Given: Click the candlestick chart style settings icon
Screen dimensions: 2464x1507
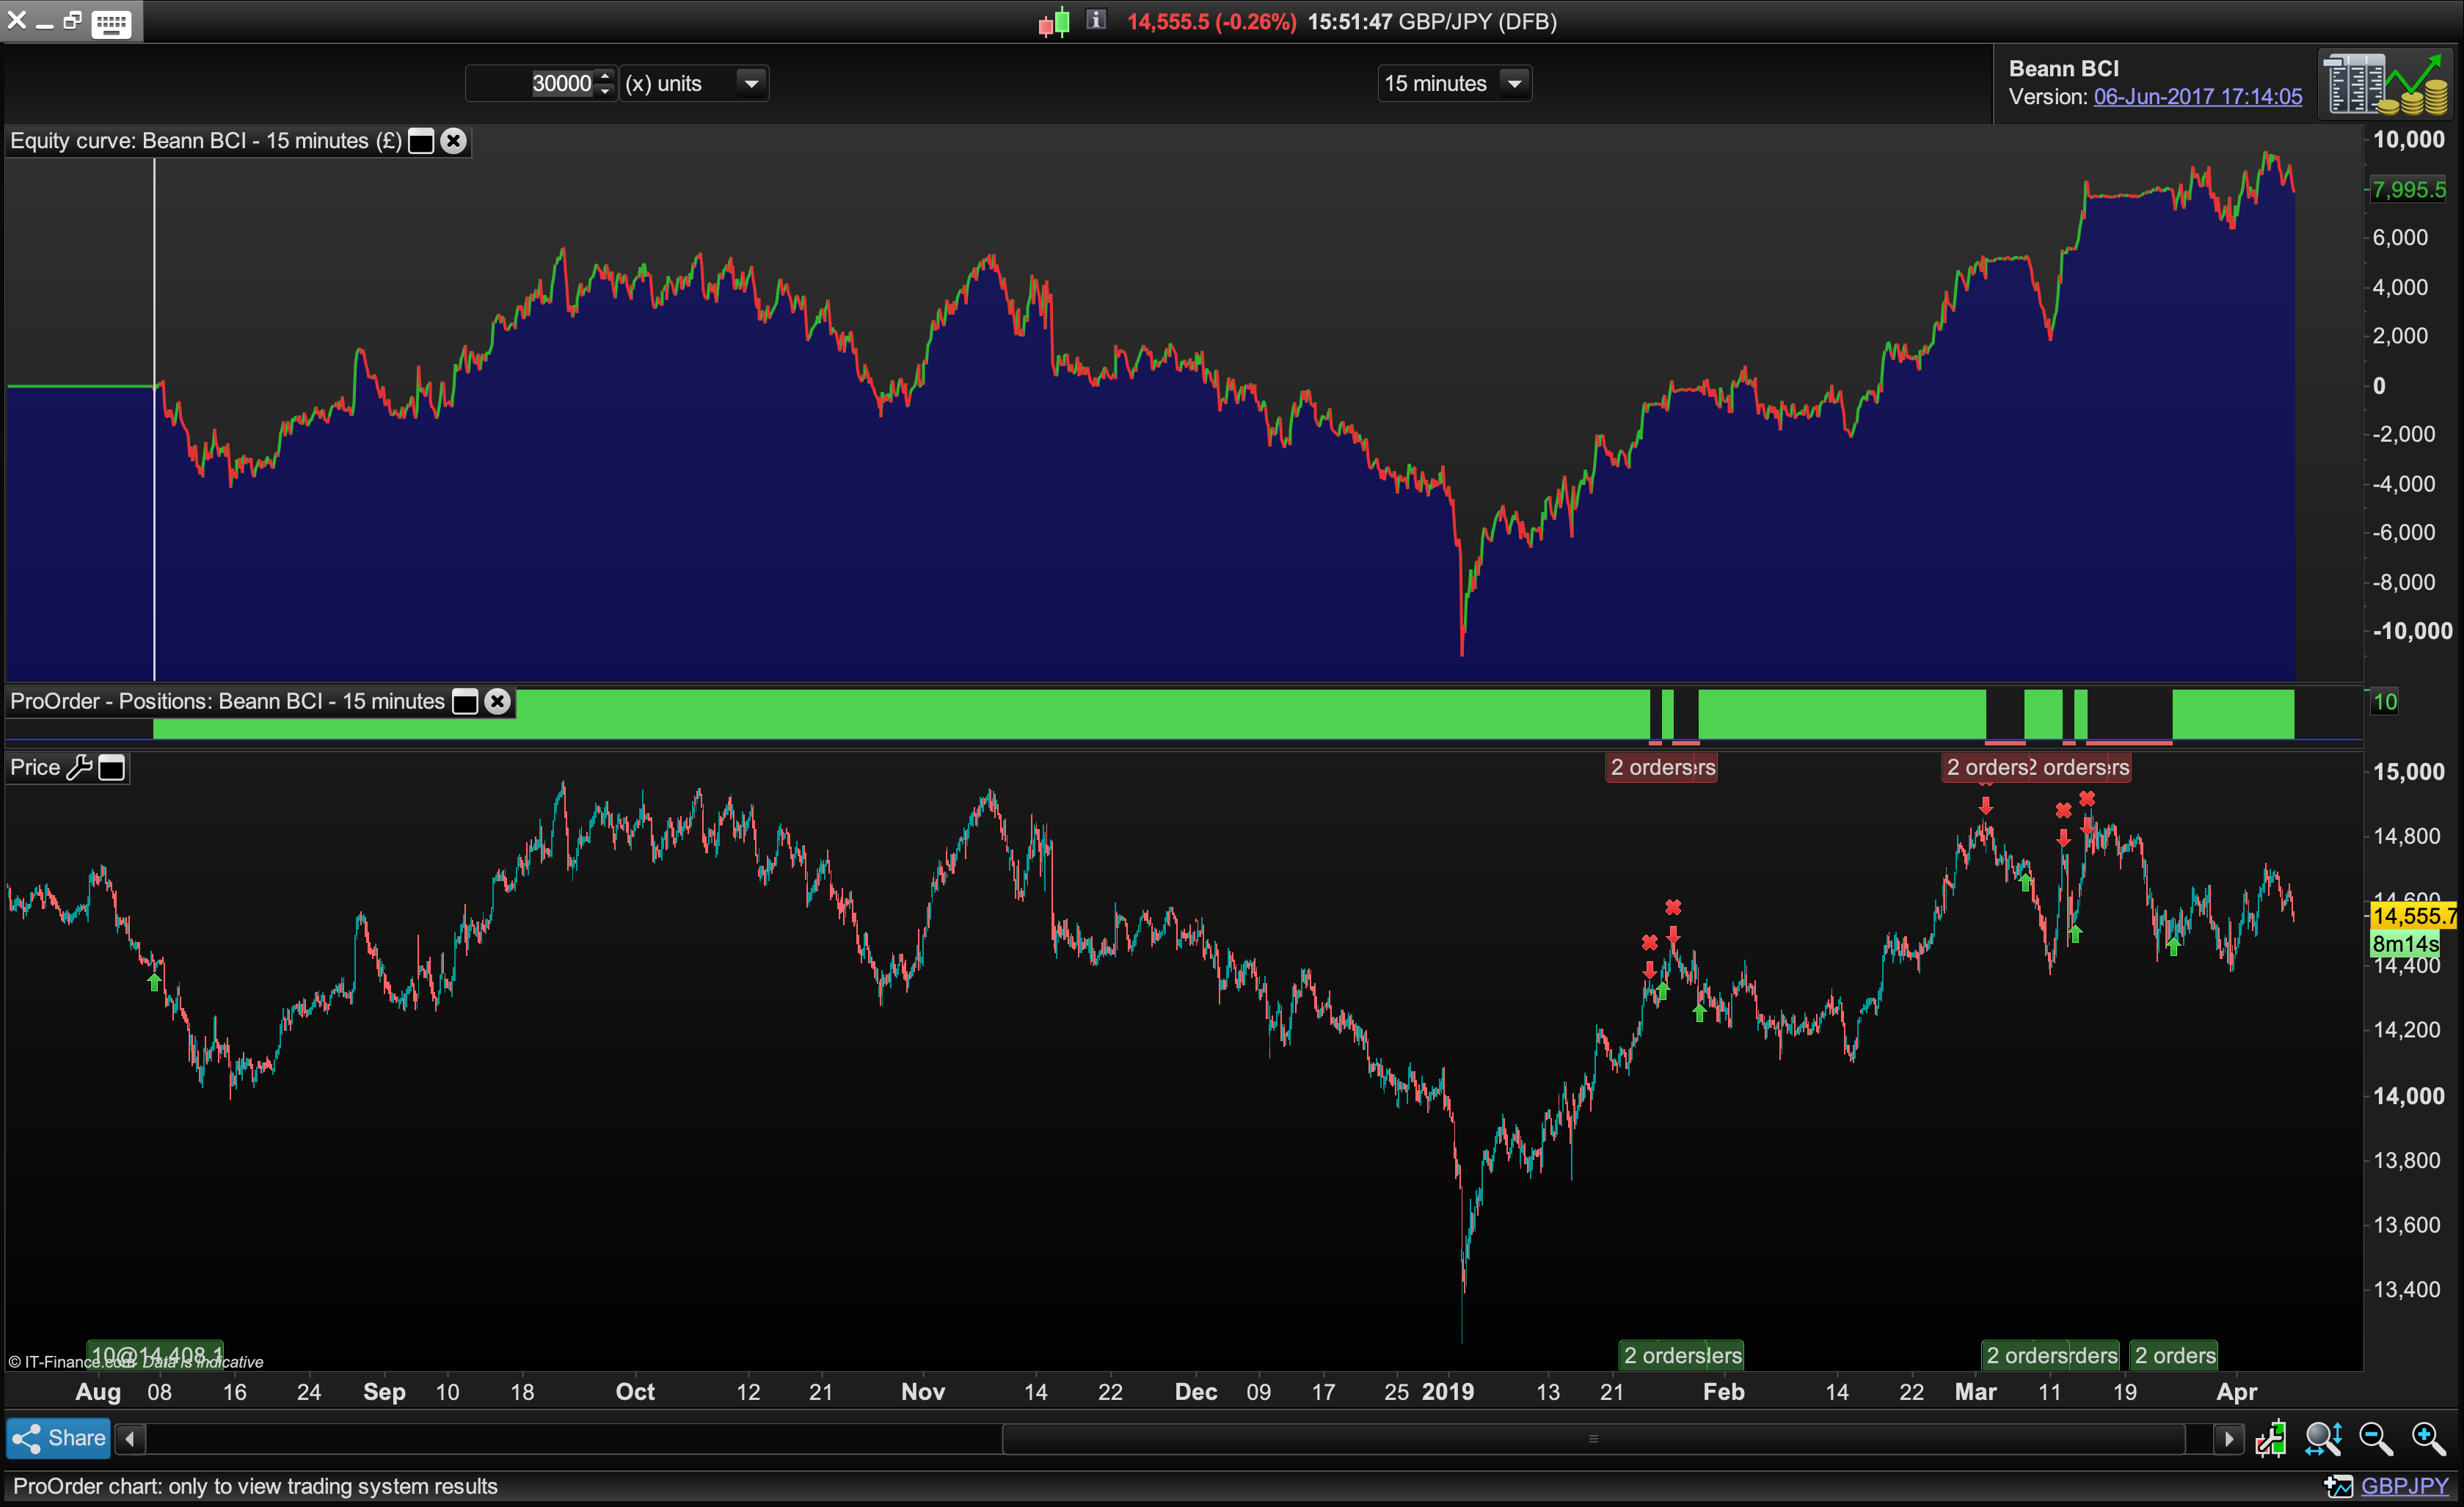Looking at the screenshot, I should pos(2271,1439).
